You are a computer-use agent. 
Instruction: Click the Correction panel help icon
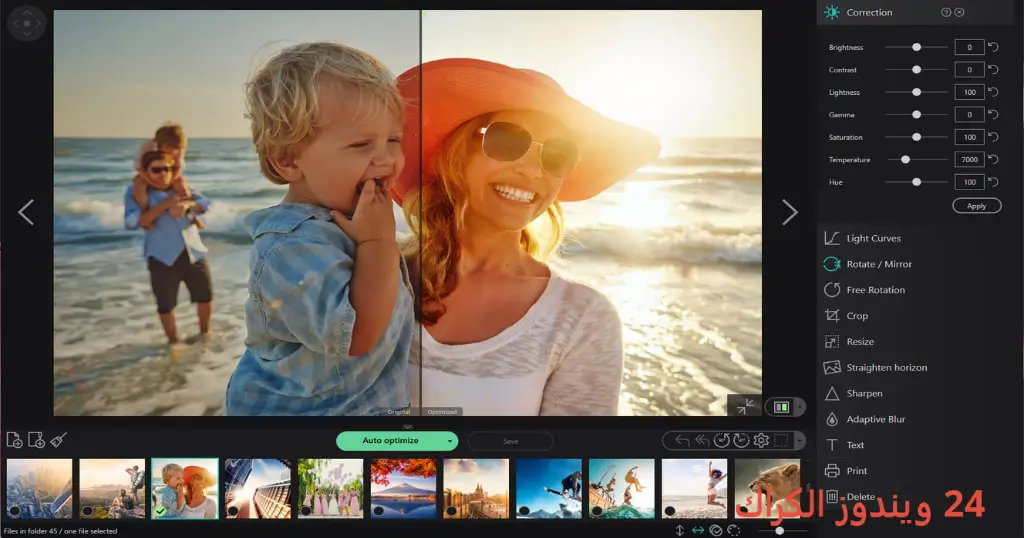(x=946, y=12)
